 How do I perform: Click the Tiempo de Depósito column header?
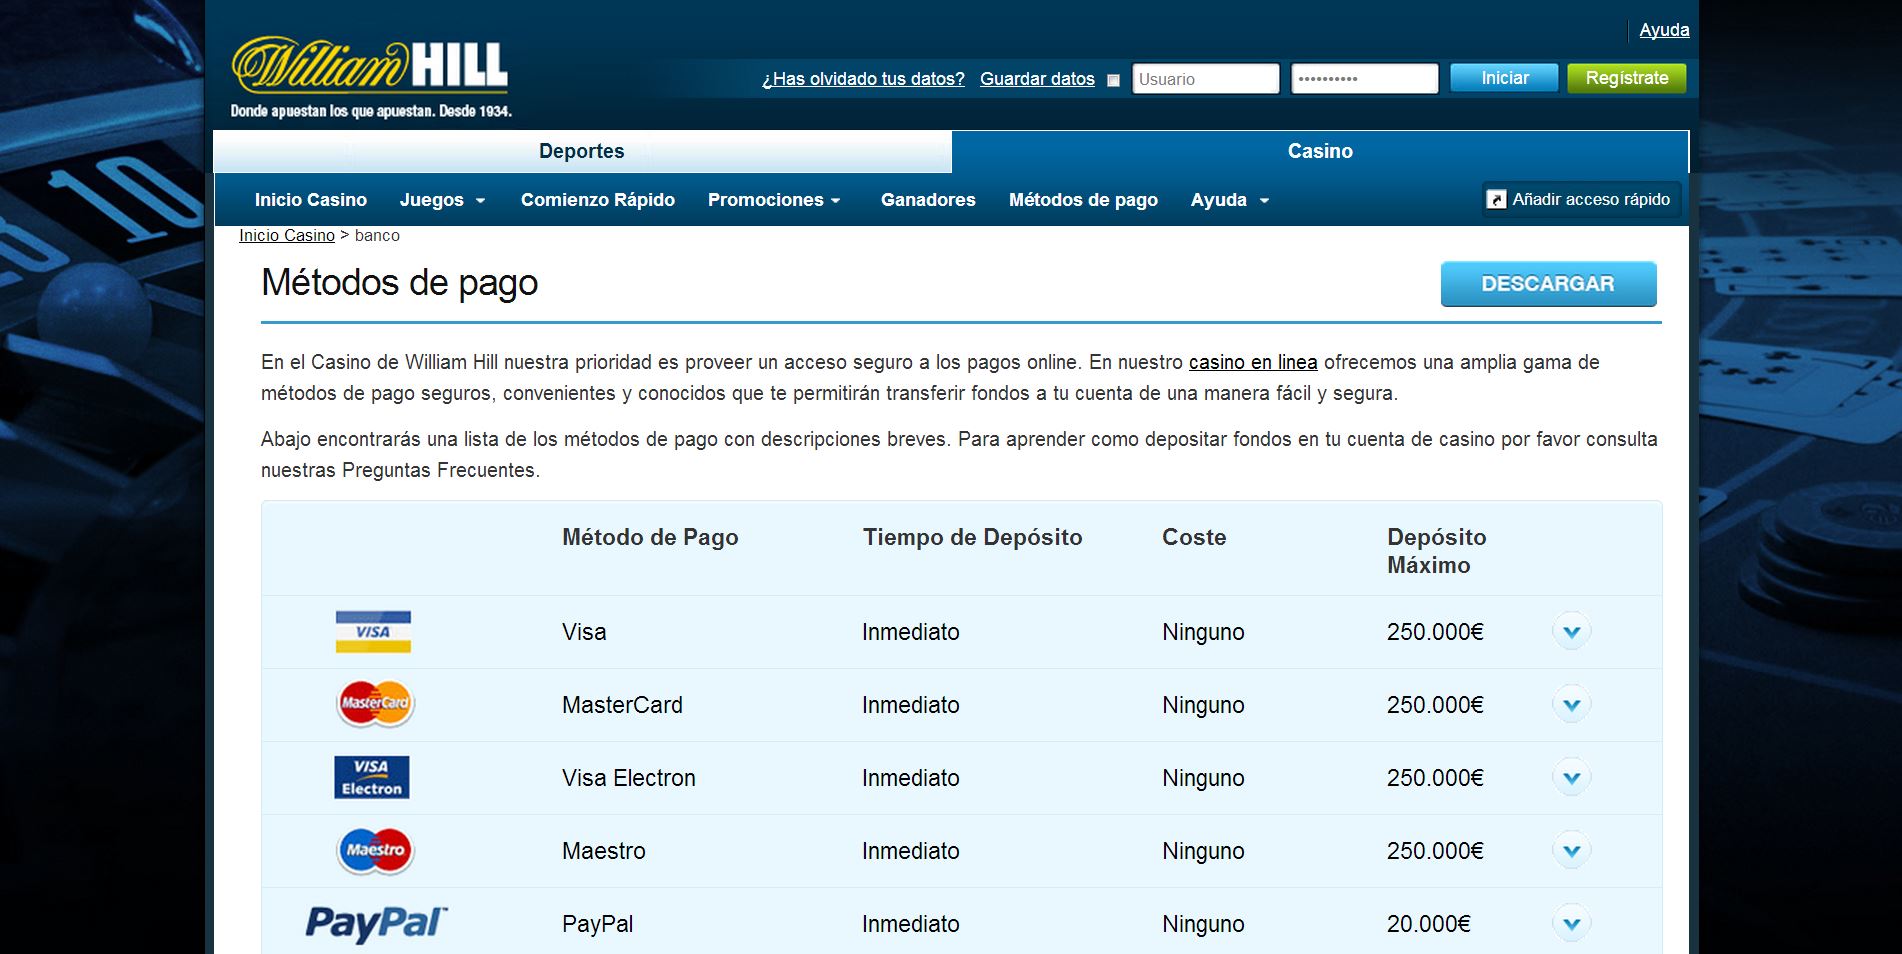(972, 537)
